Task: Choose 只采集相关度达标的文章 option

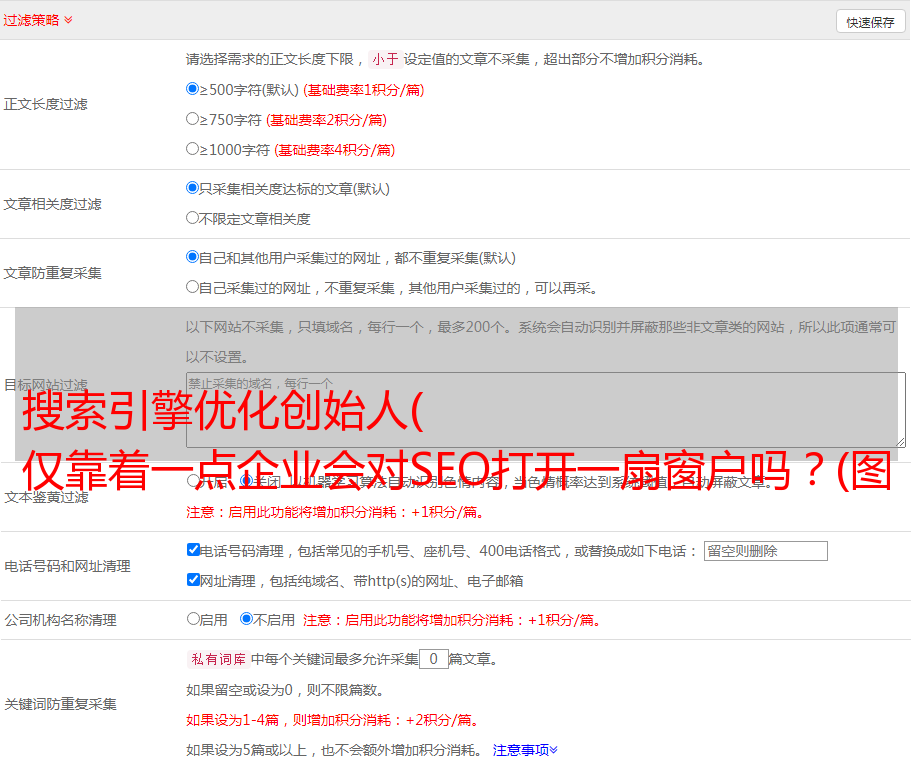Action: [x=192, y=188]
